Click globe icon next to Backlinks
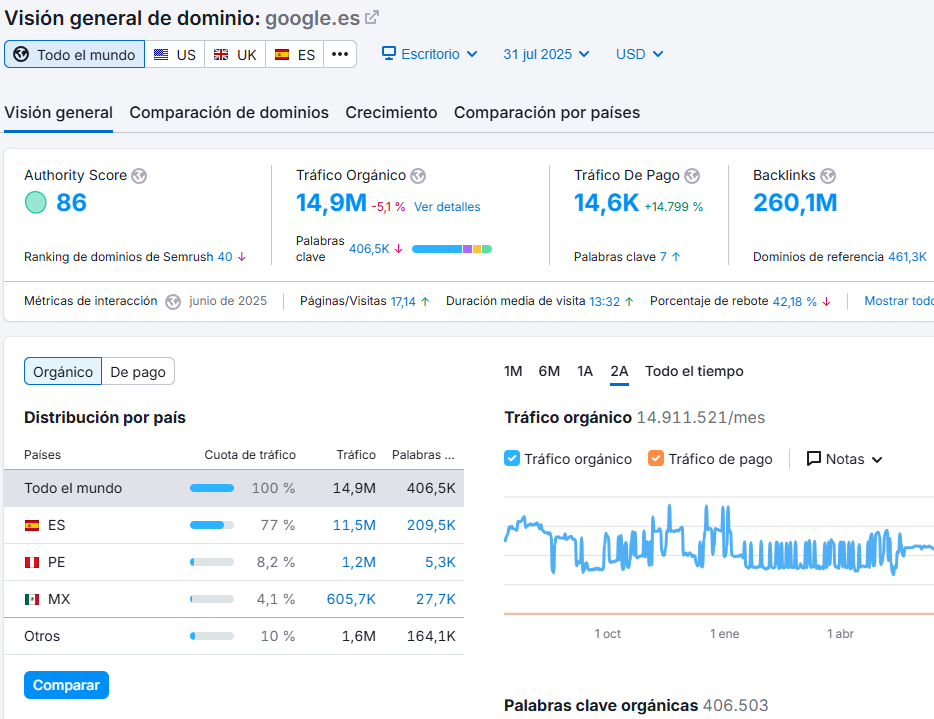Image resolution: width=934 pixels, height=719 pixels. tap(828, 176)
